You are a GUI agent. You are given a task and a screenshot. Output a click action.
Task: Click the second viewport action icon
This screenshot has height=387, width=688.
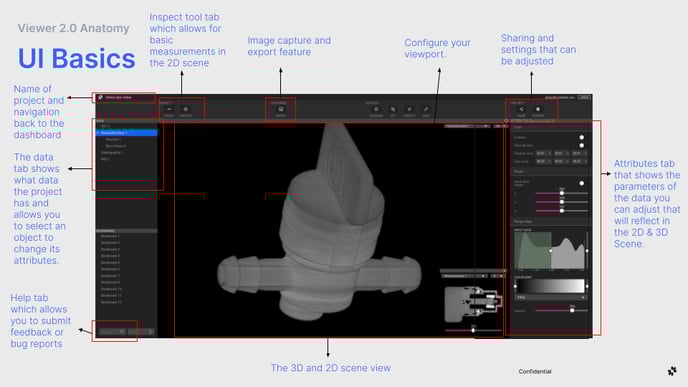coord(393,110)
